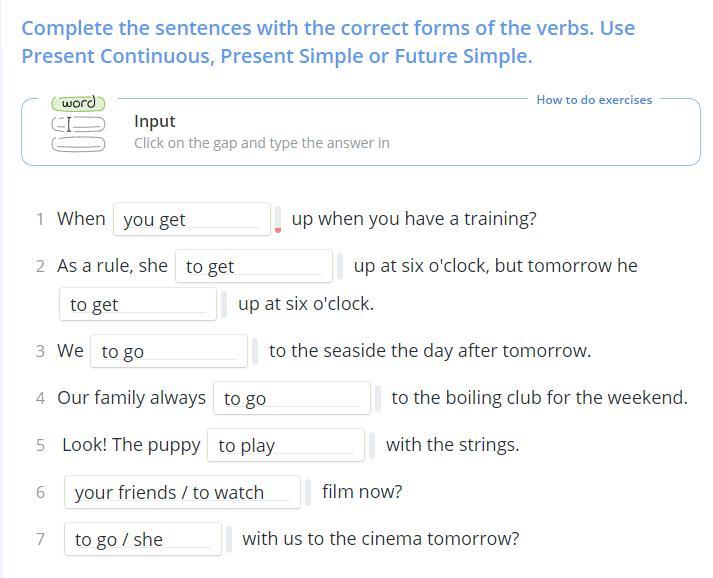
Task: Click the gray marker before "to the boiling club"
Action: [x=378, y=398]
